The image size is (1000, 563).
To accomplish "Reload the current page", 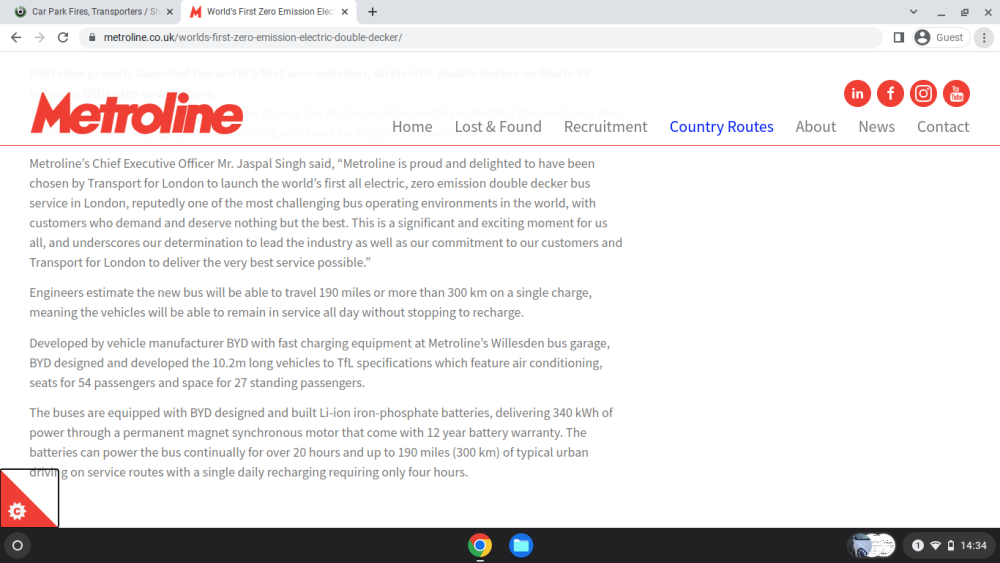I will tap(62, 38).
